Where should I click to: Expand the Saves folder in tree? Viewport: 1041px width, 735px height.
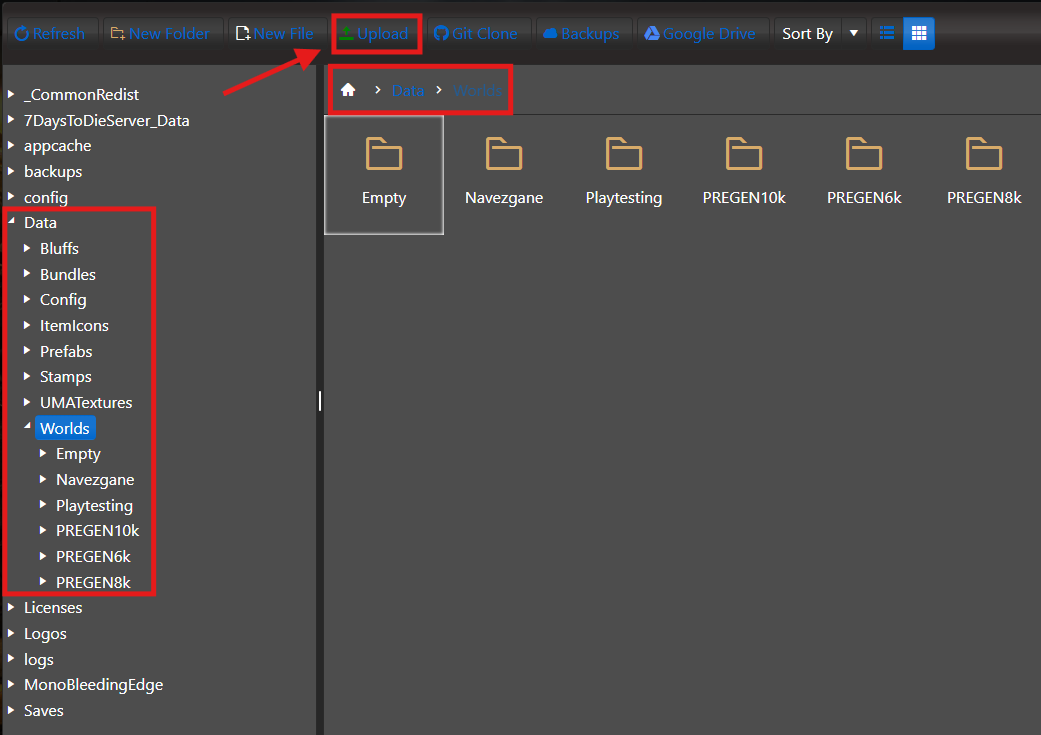(x=11, y=710)
